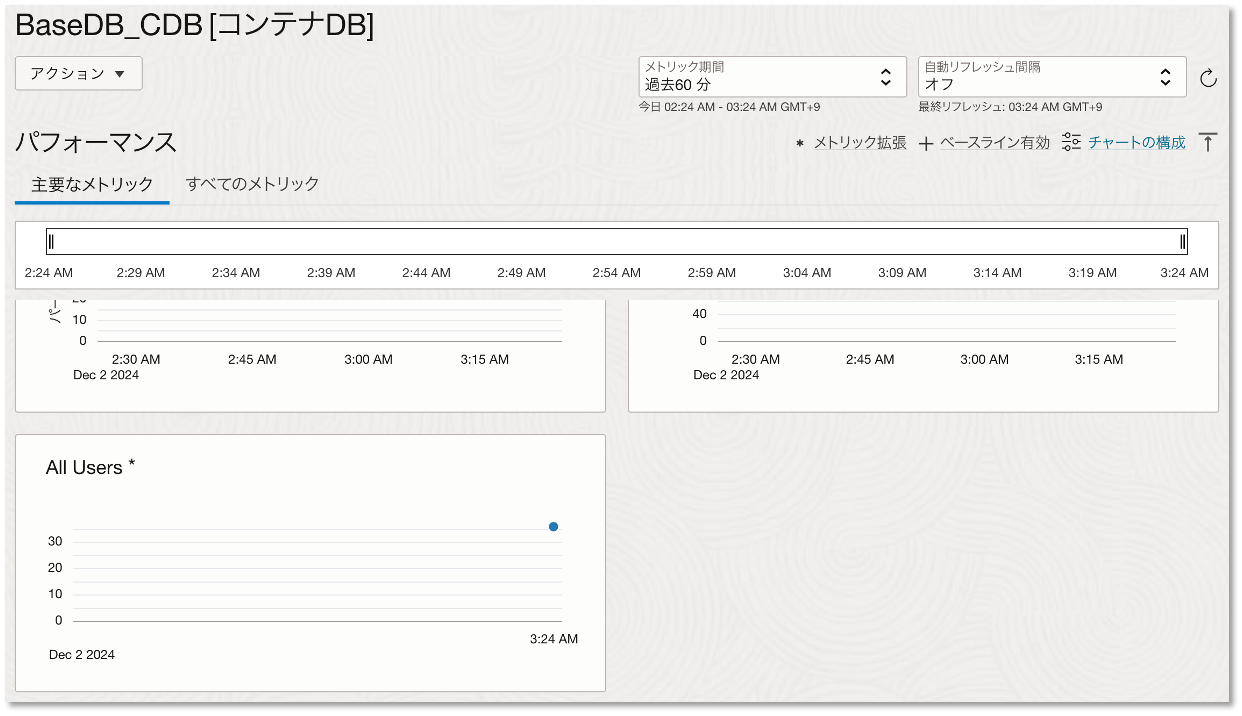This screenshot has width=1242, height=716.
Task: Open the 自動リフレッシュ間隔 dropdown
Action: pos(1050,77)
